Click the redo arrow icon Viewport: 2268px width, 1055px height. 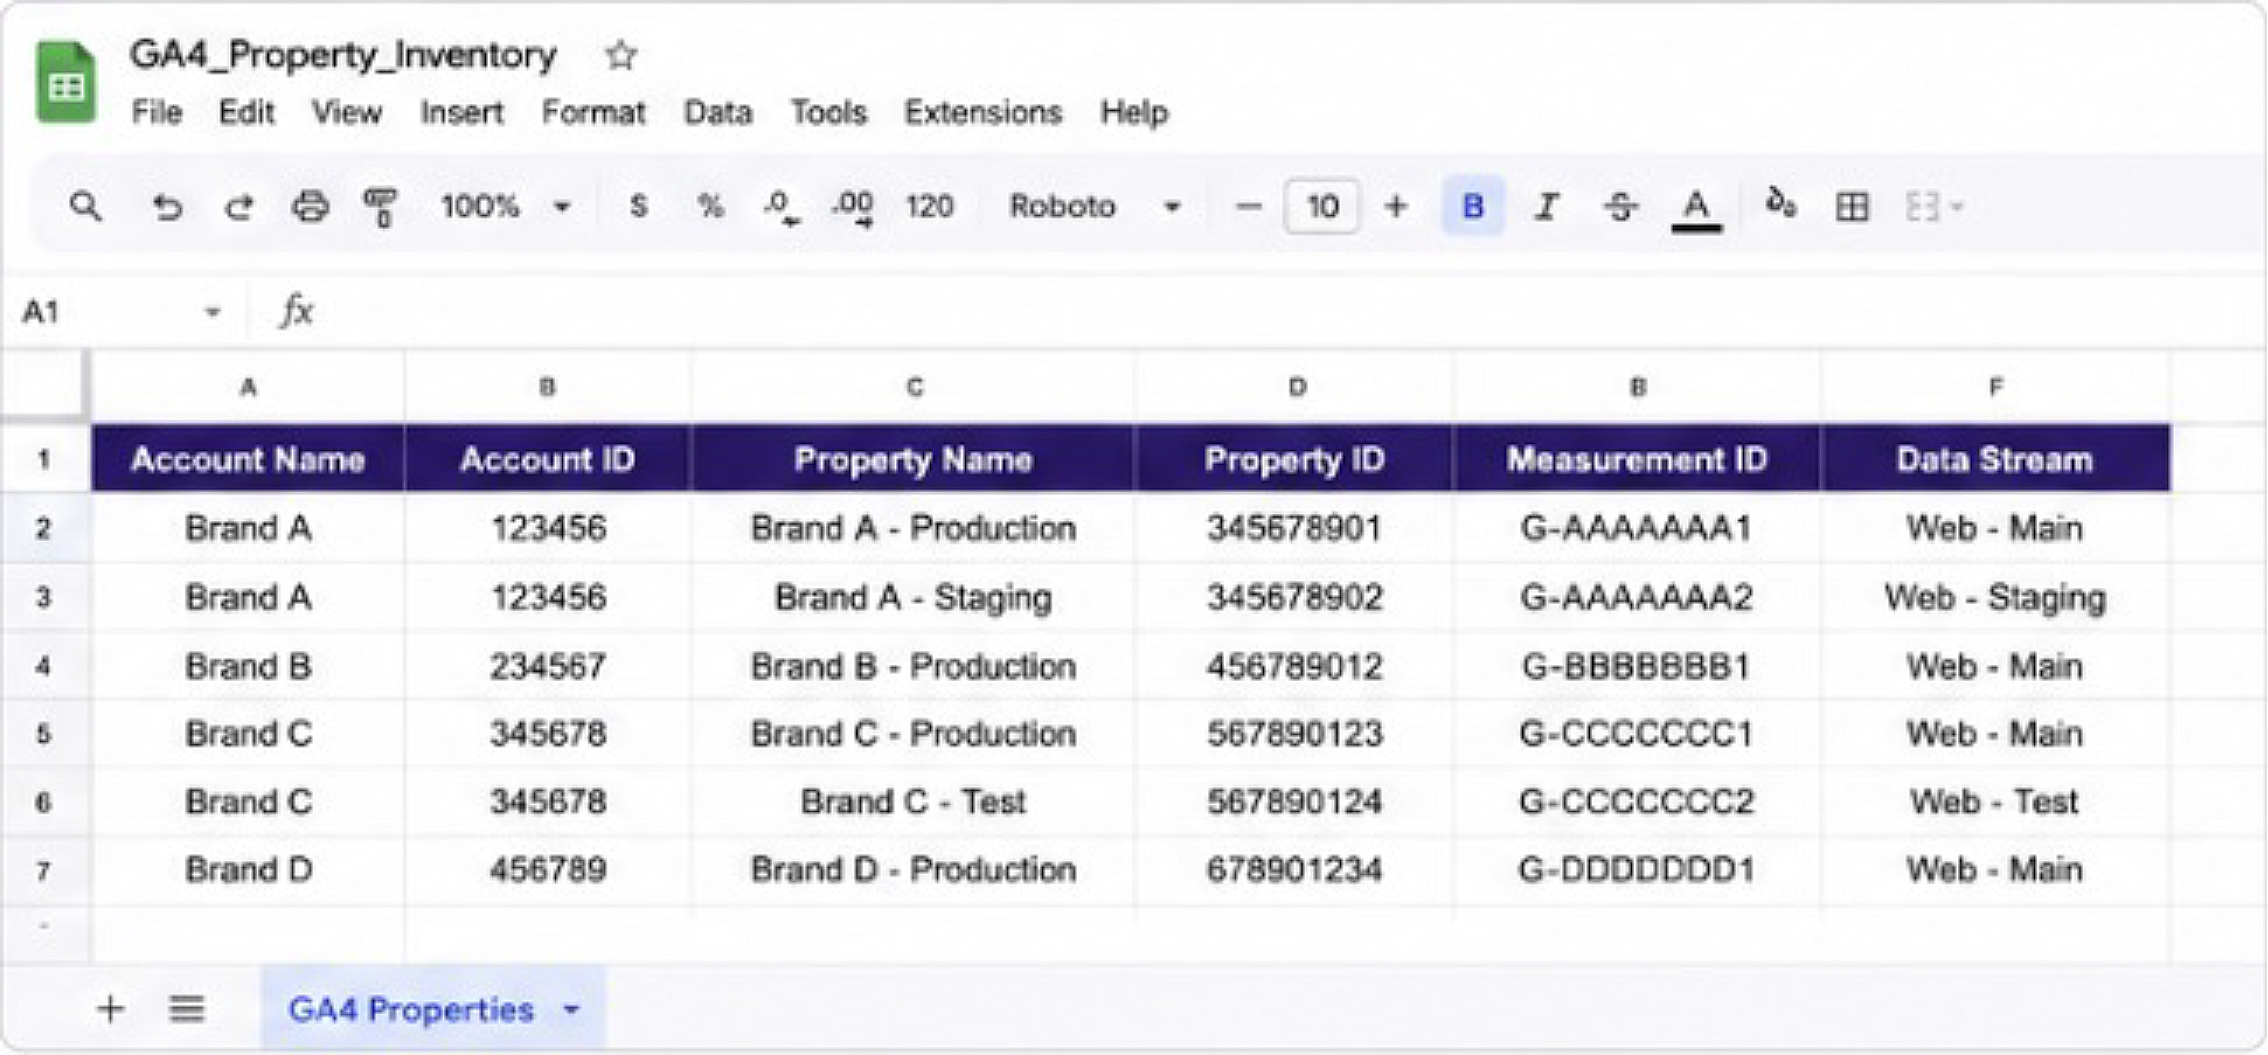coord(238,207)
